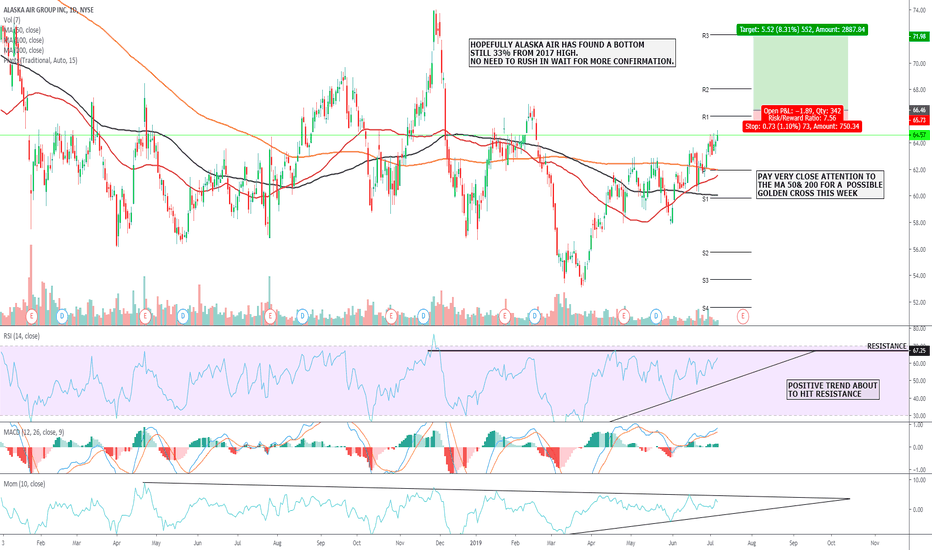This screenshot has height=550, width=932.
Task: Click the R1 pivot level label
Action: point(705,117)
